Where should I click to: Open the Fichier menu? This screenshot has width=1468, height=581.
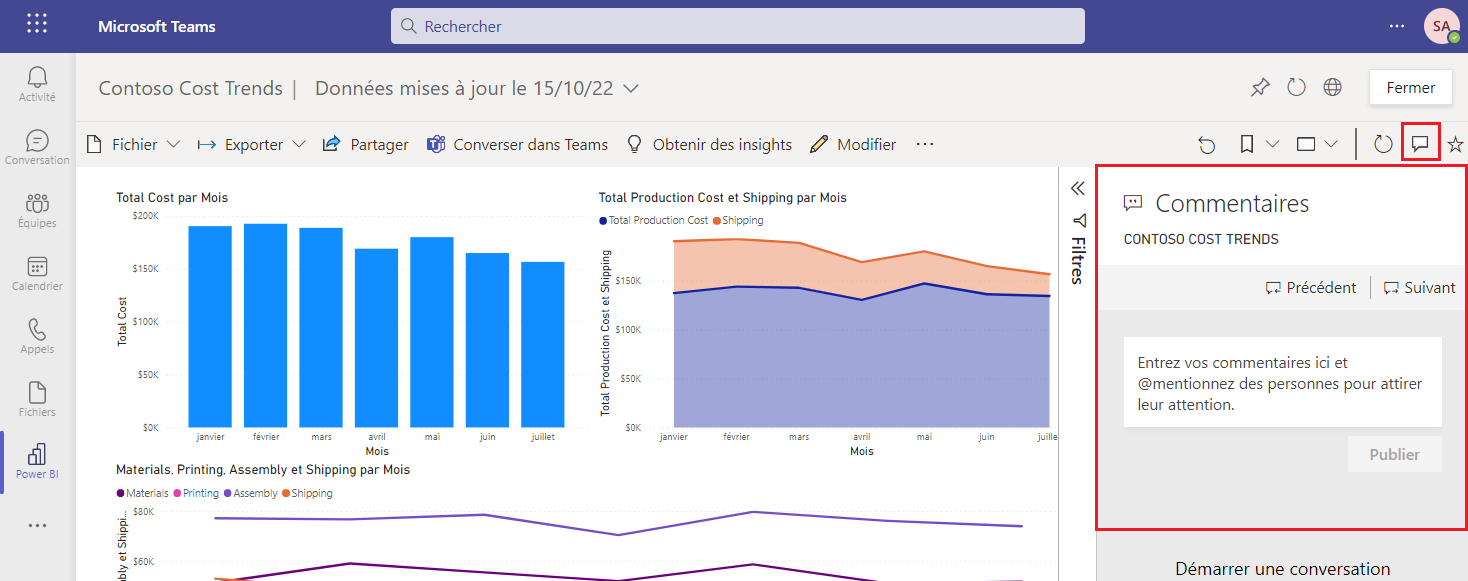click(x=133, y=145)
